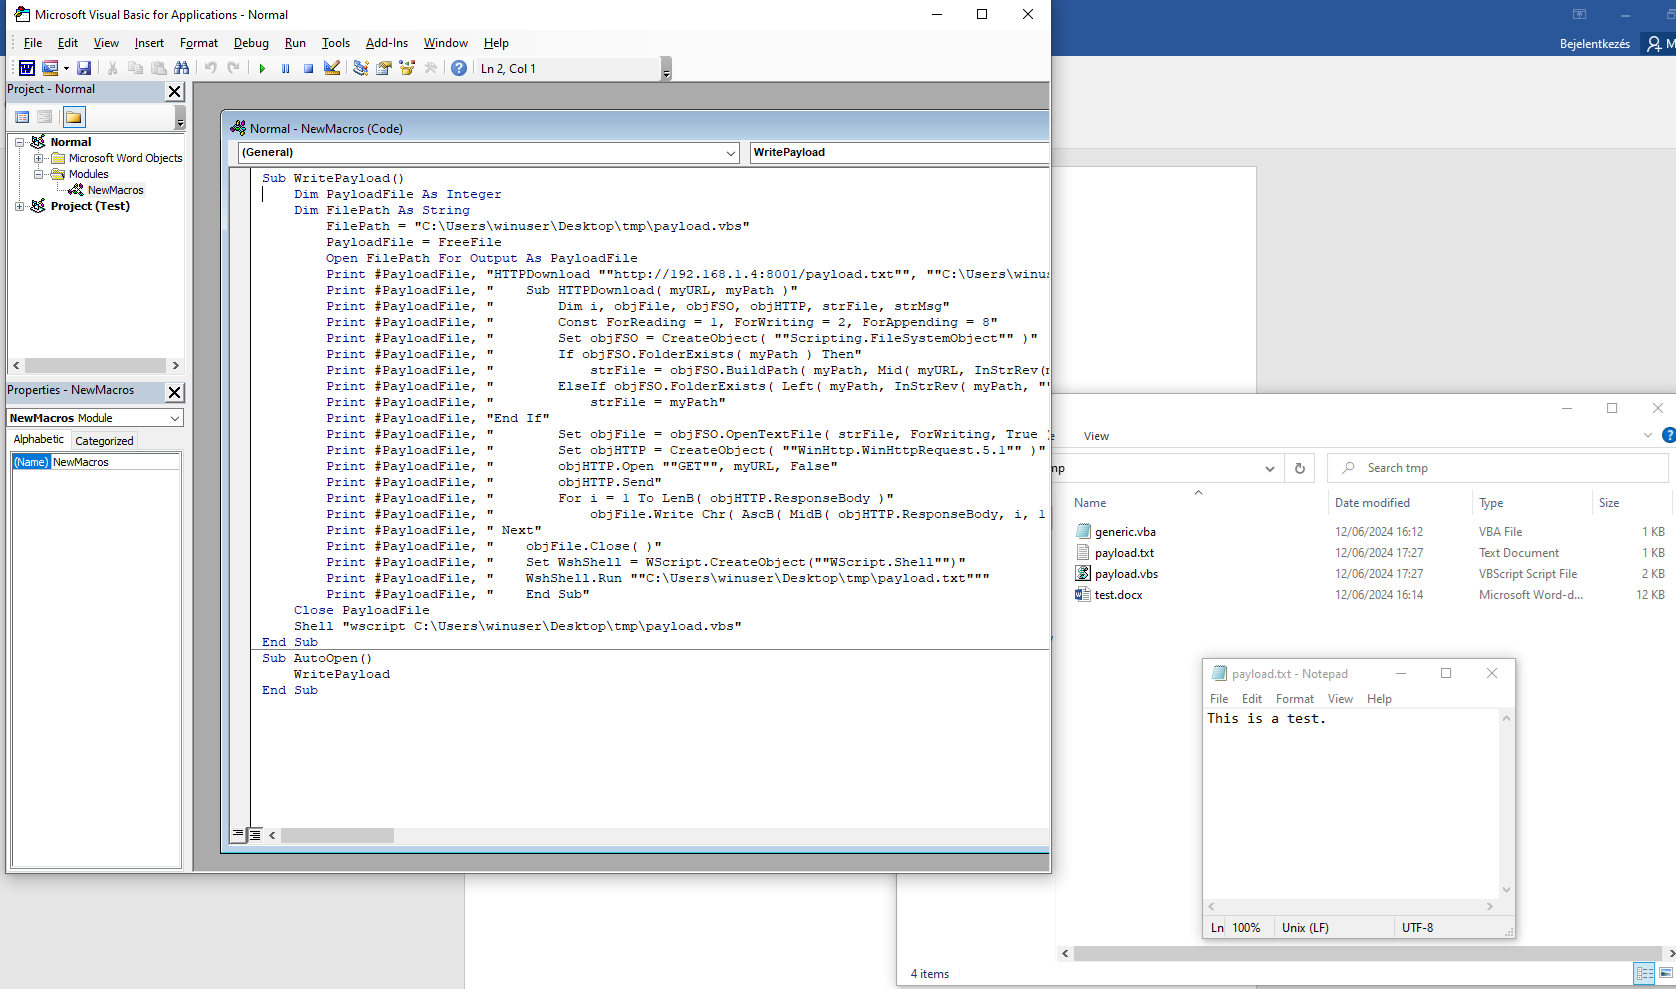The height and width of the screenshot is (989, 1676).
Task: Open Notepad's Format menu
Action: coord(1295,699)
